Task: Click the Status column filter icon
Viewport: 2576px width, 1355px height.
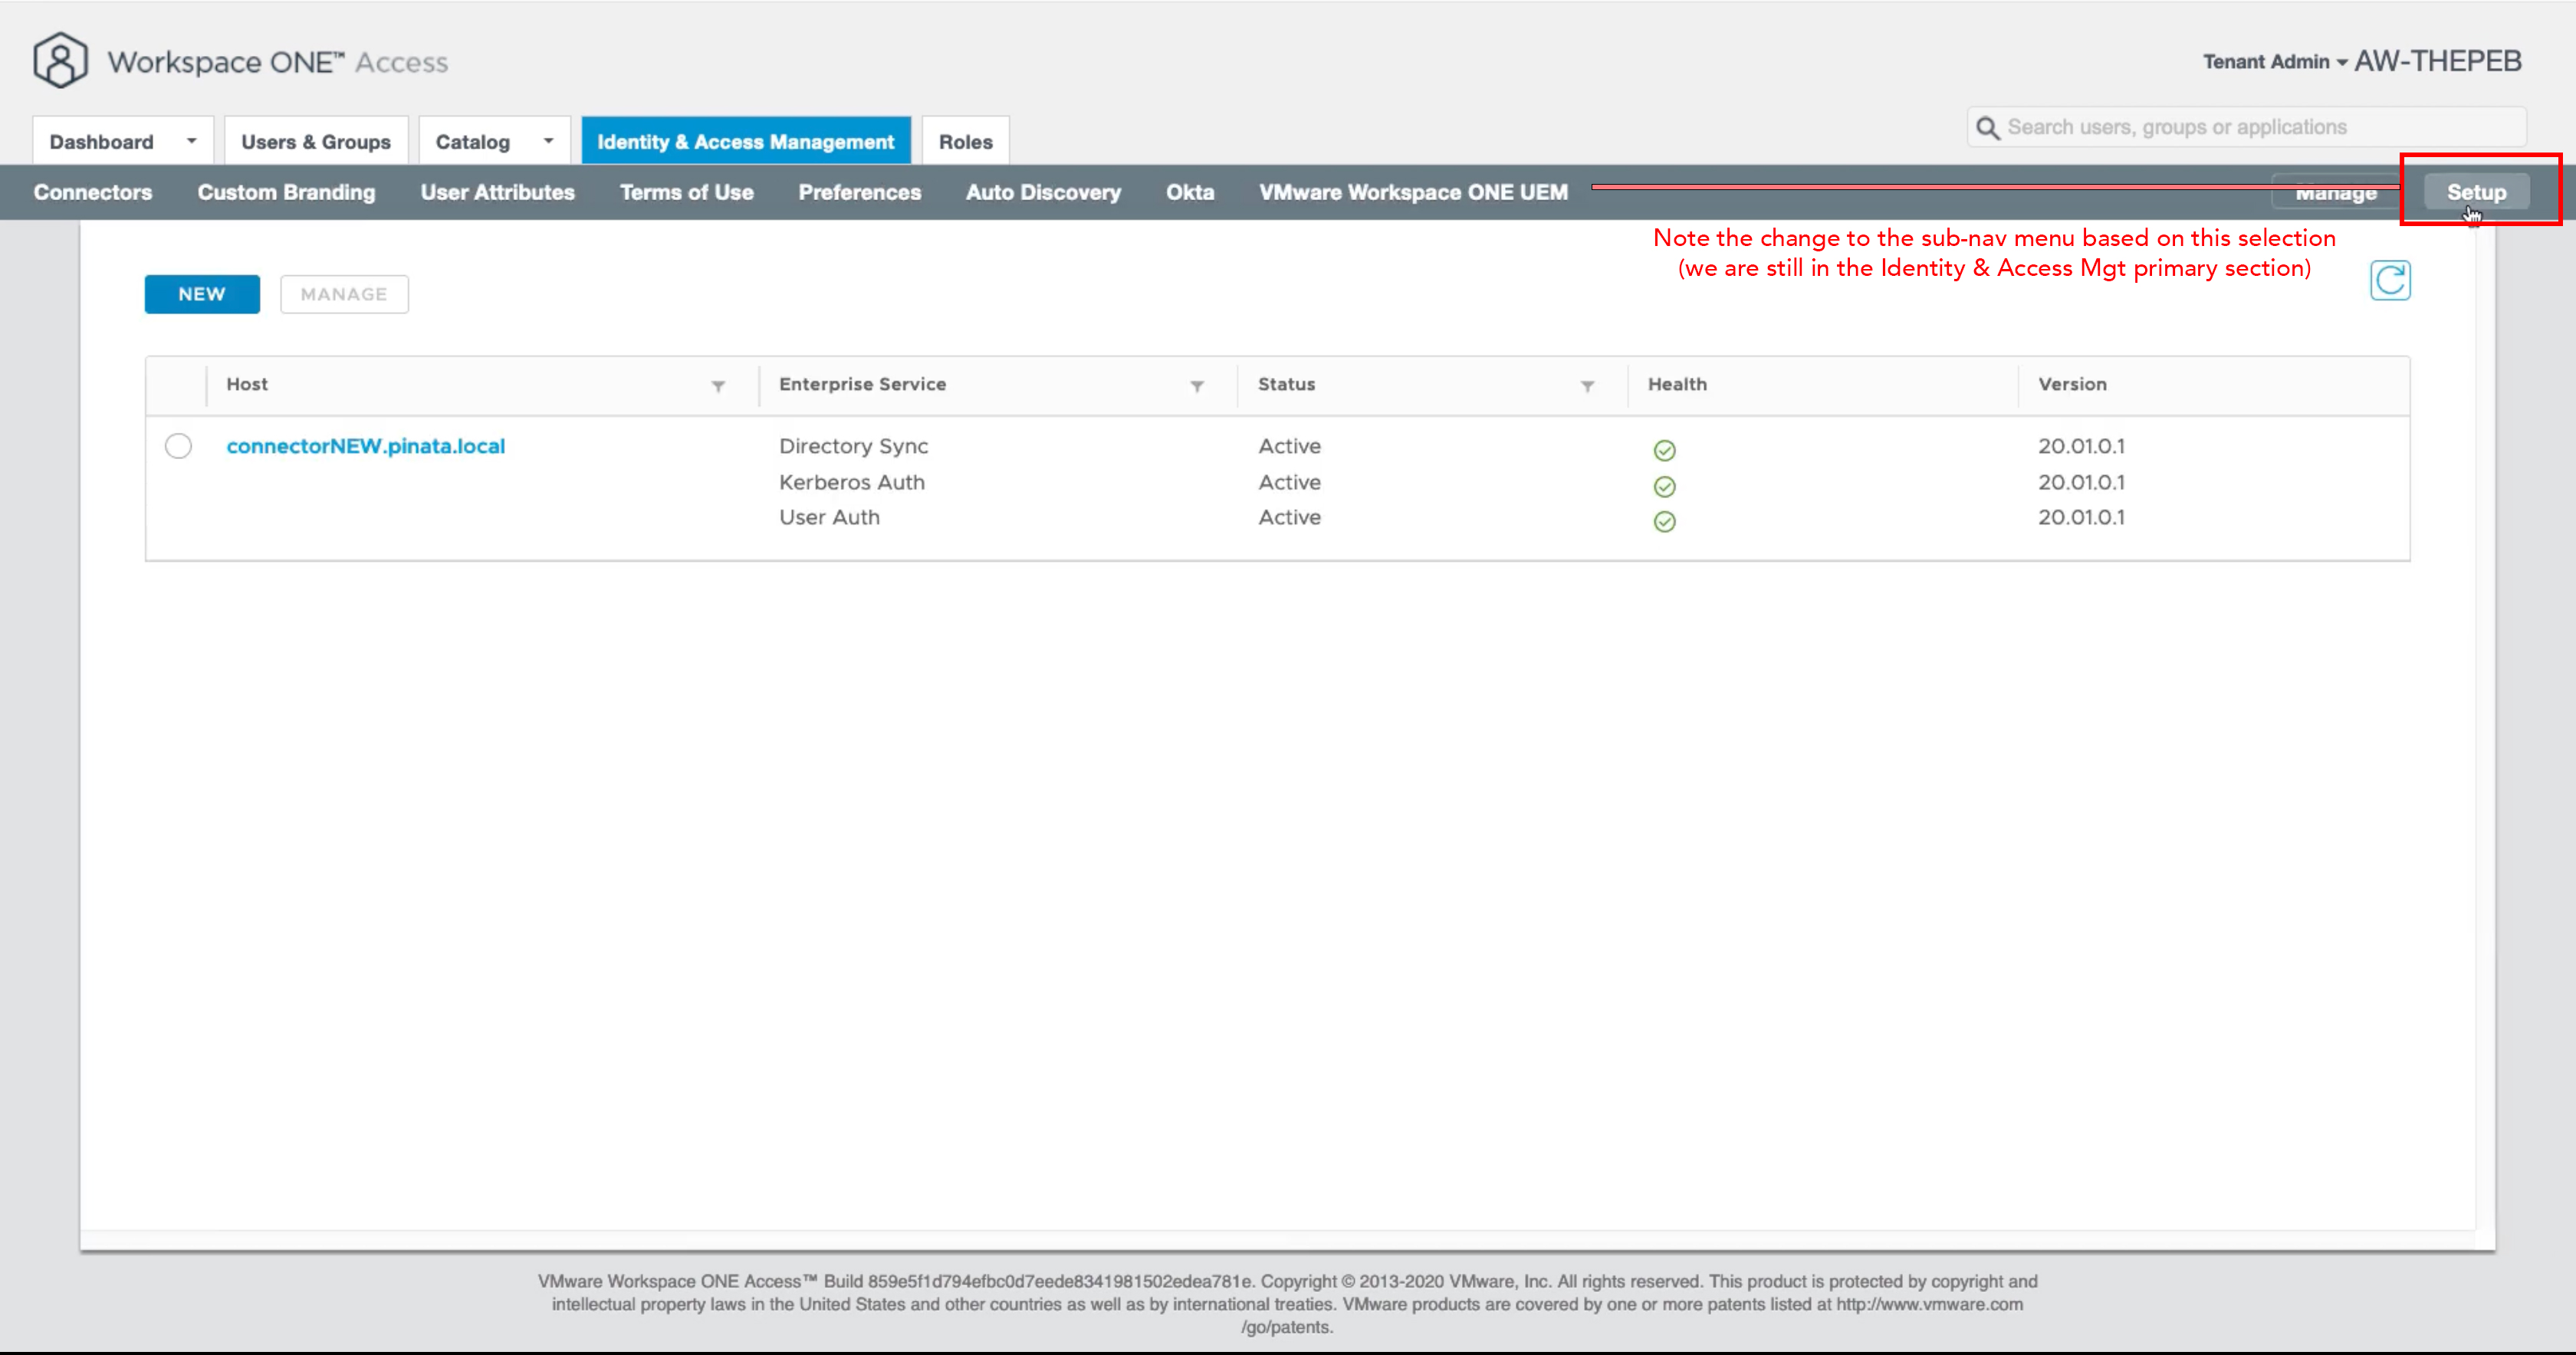Action: pos(1587,386)
